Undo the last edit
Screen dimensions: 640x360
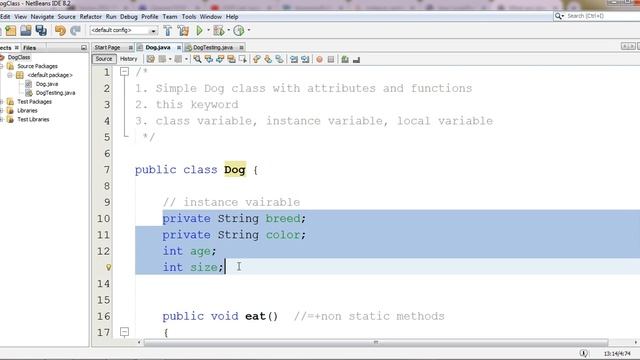tap(60, 31)
